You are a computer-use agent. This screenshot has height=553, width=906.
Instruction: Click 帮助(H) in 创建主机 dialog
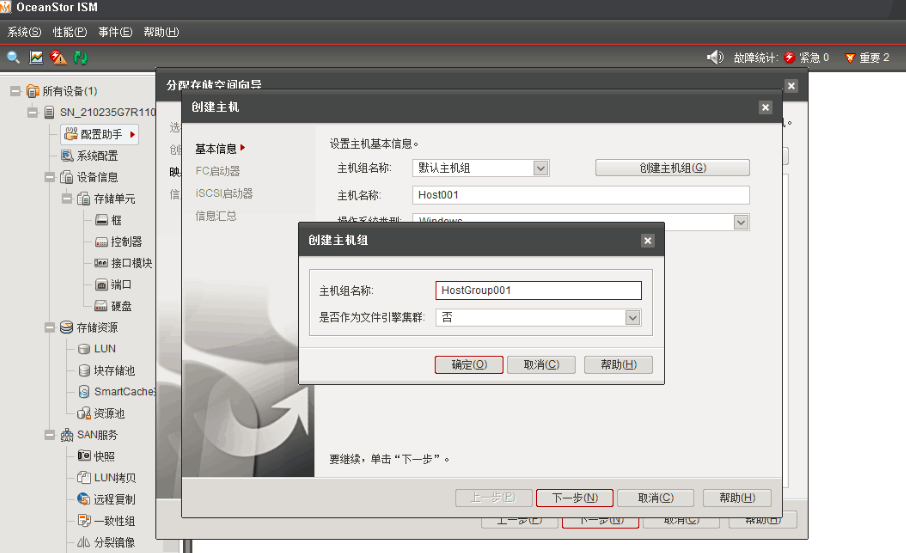[737, 498]
